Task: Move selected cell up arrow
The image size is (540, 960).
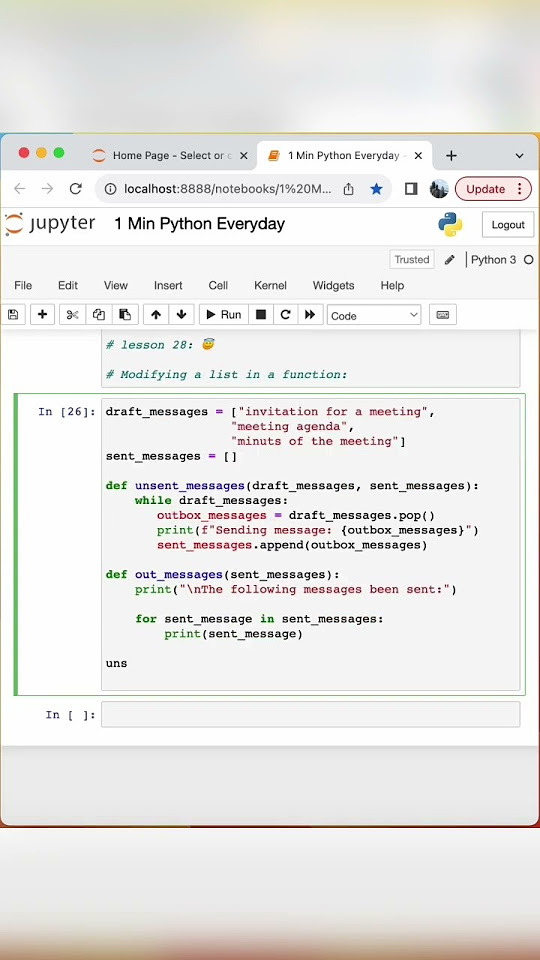Action: click(x=156, y=315)
